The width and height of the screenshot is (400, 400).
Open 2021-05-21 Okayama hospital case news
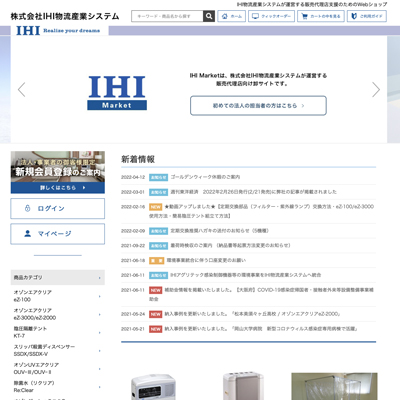pyautogui.click(x=261, y=329)
